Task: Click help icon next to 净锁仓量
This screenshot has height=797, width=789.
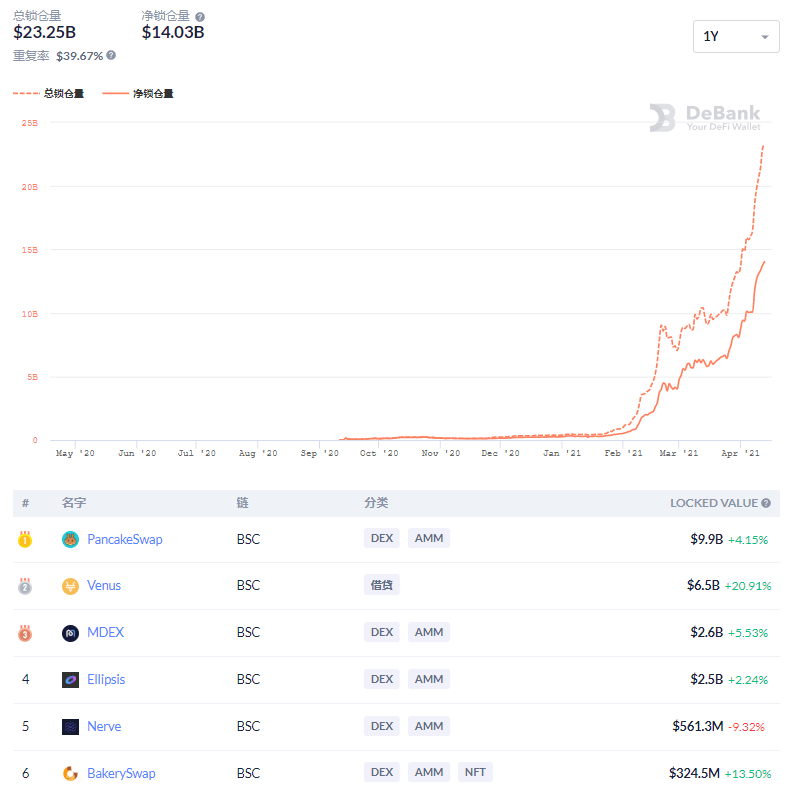Action: pyautogui.click(x=200, y=17)
